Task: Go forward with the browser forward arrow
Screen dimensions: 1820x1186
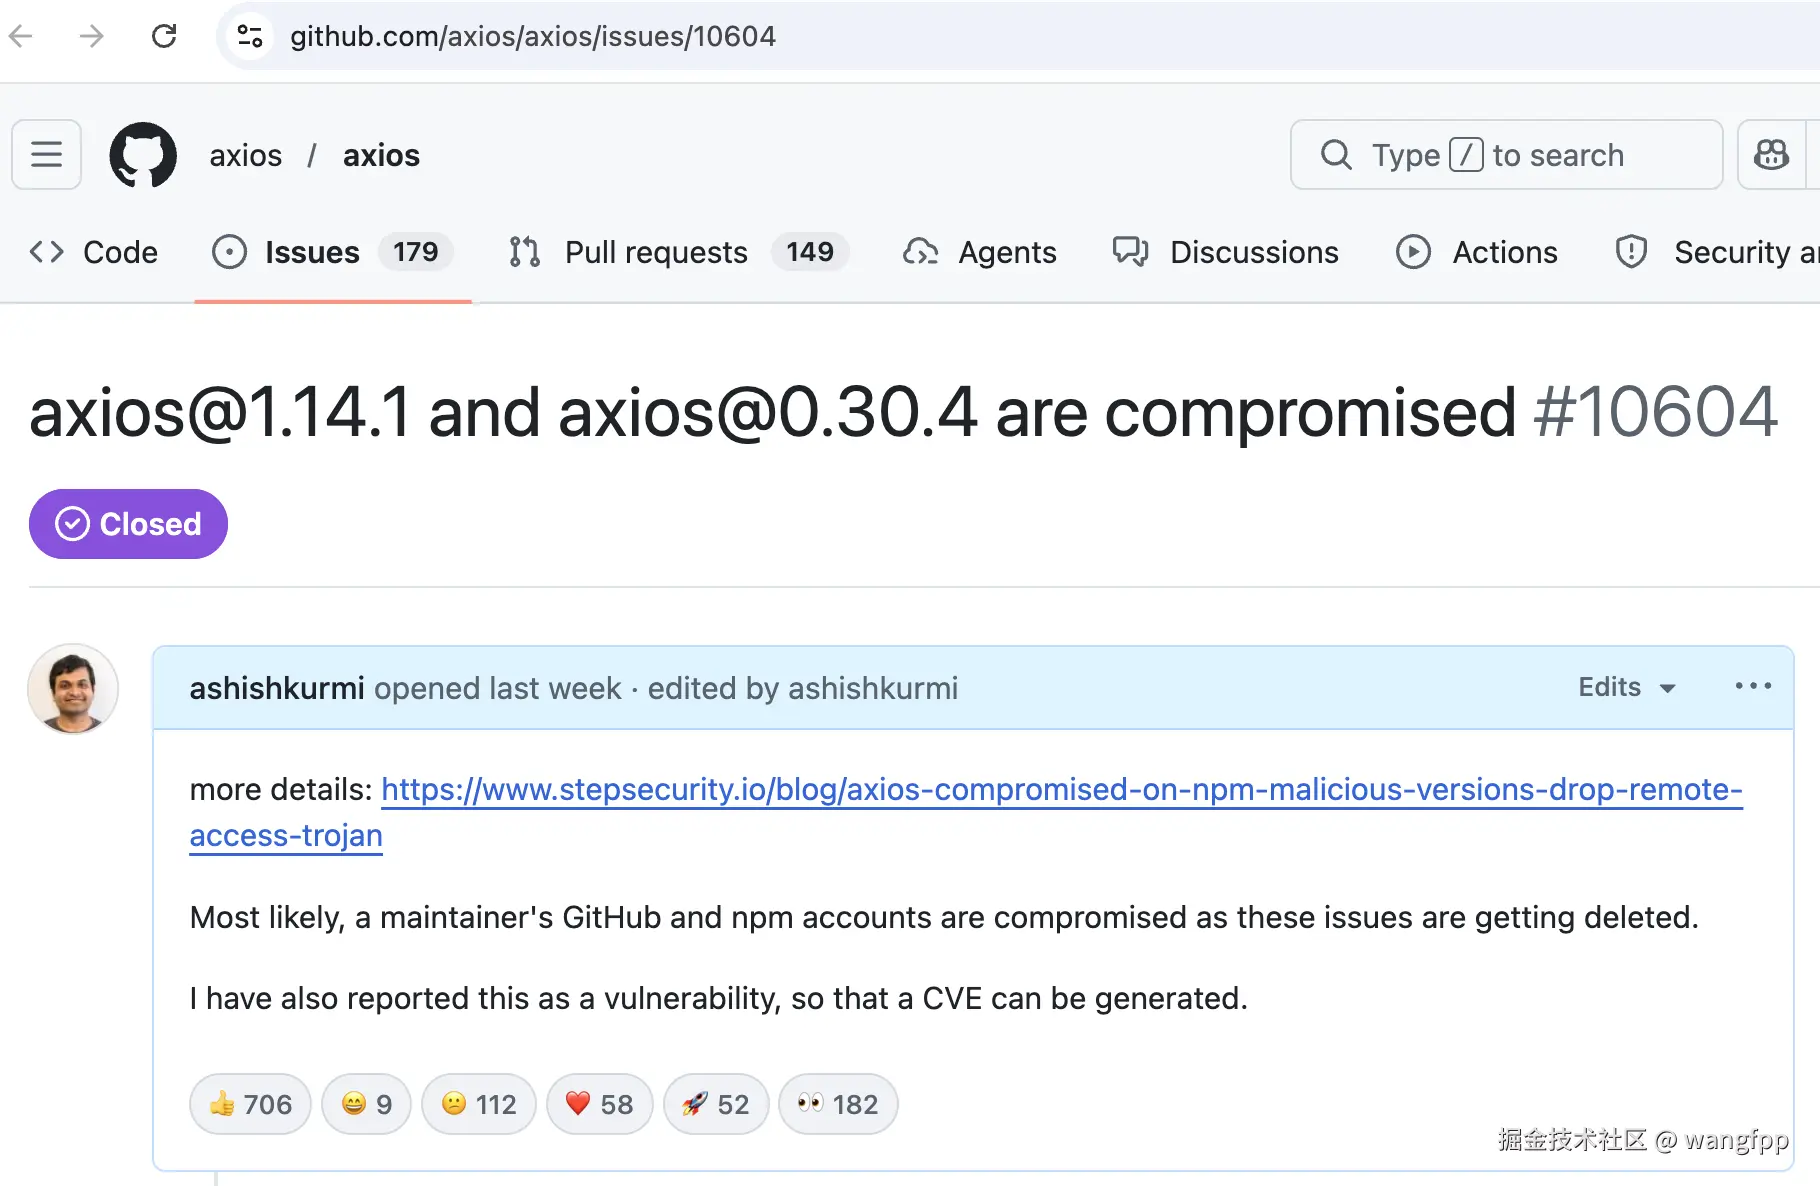Action: (92, 37)
